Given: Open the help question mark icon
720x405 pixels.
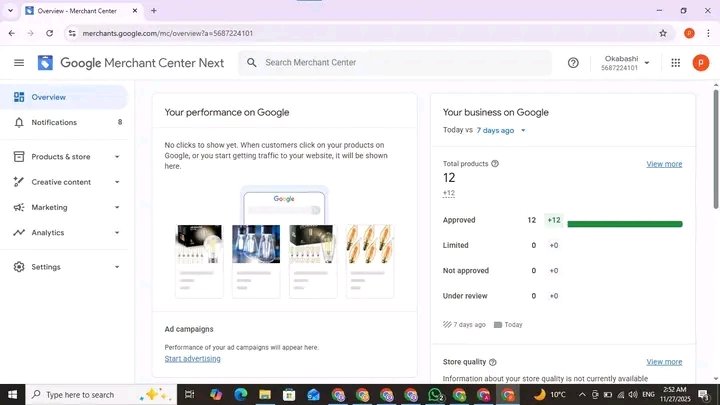Looking at the screenshot, I should tap(573, 63).
